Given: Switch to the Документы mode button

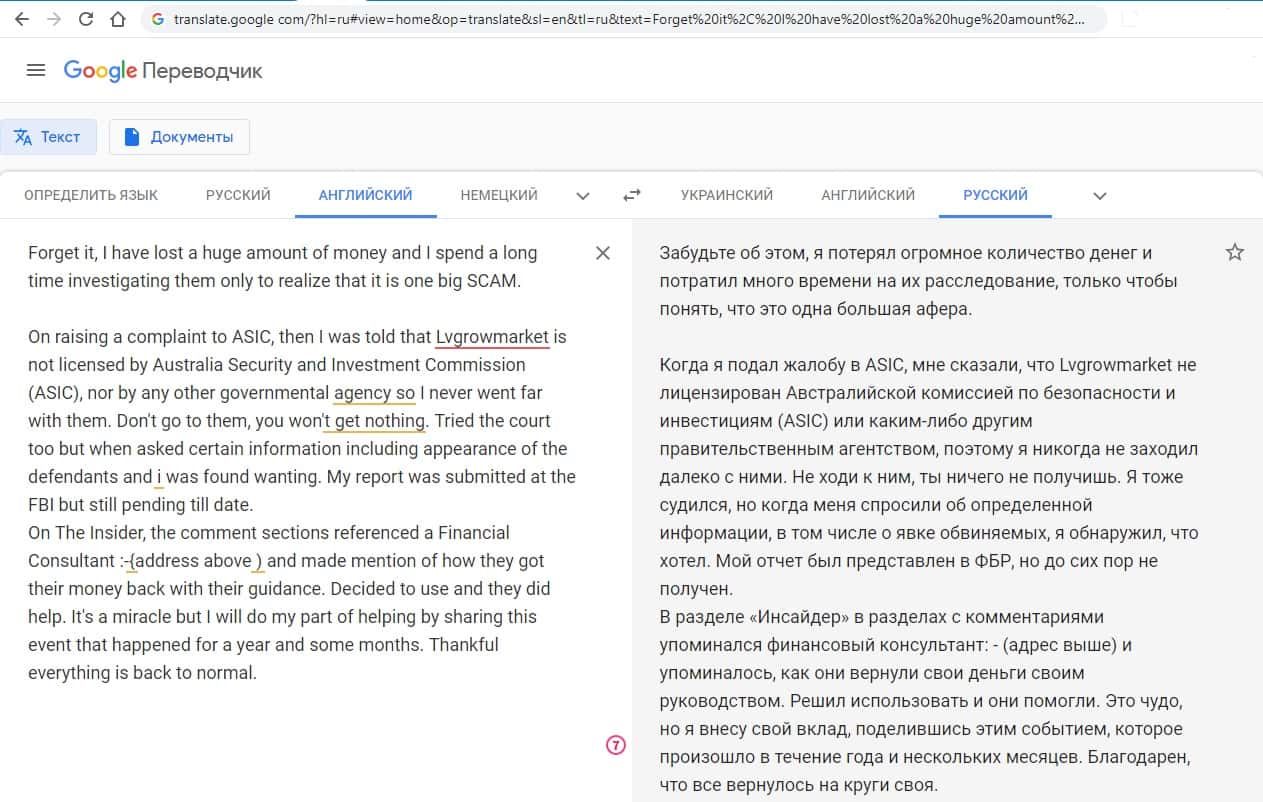Looking at the screenshot, I should tap(179, 137).
